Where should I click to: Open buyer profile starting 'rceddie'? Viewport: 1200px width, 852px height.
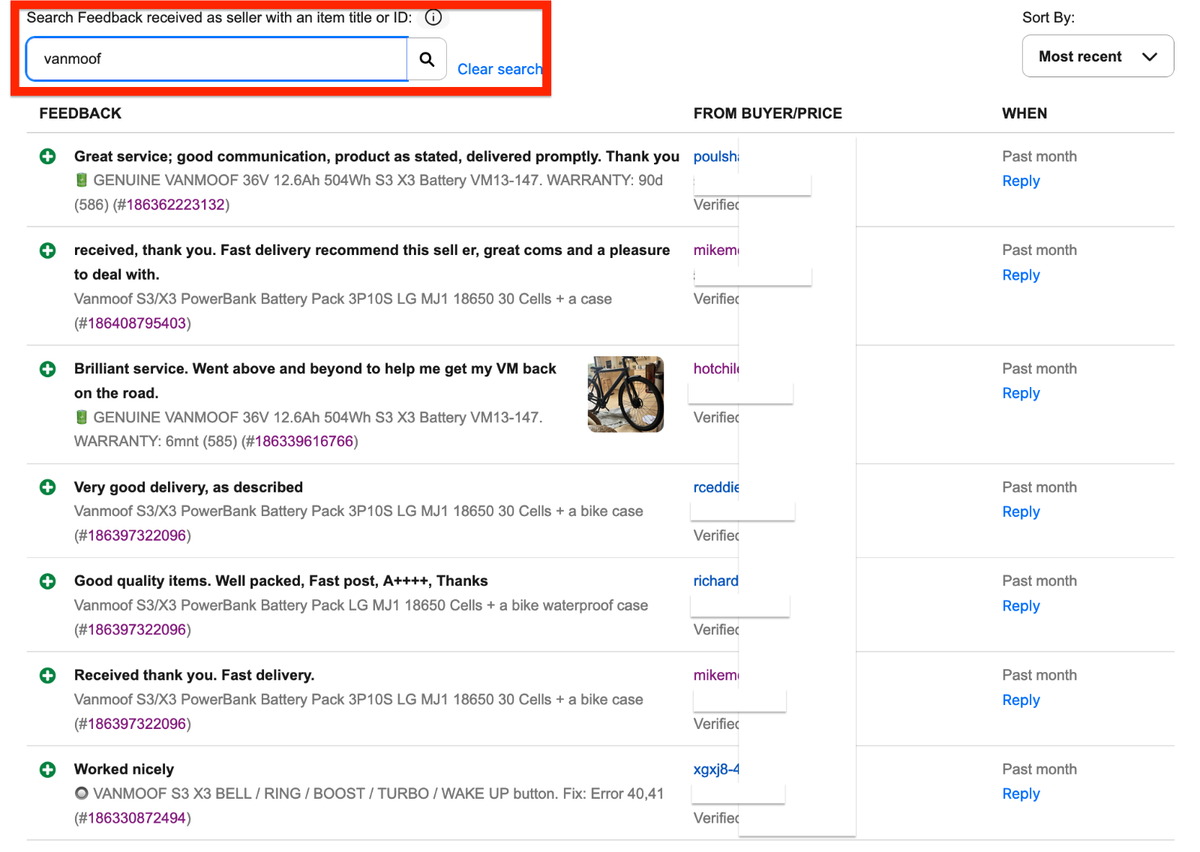pyautogui.click(x=716, y=487)
